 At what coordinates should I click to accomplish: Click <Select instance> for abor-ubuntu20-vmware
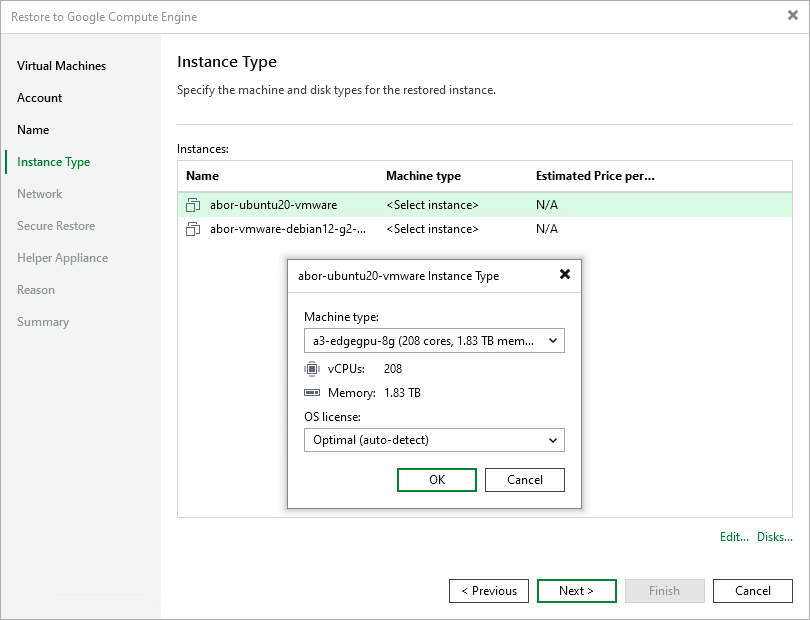pos(432,205)
